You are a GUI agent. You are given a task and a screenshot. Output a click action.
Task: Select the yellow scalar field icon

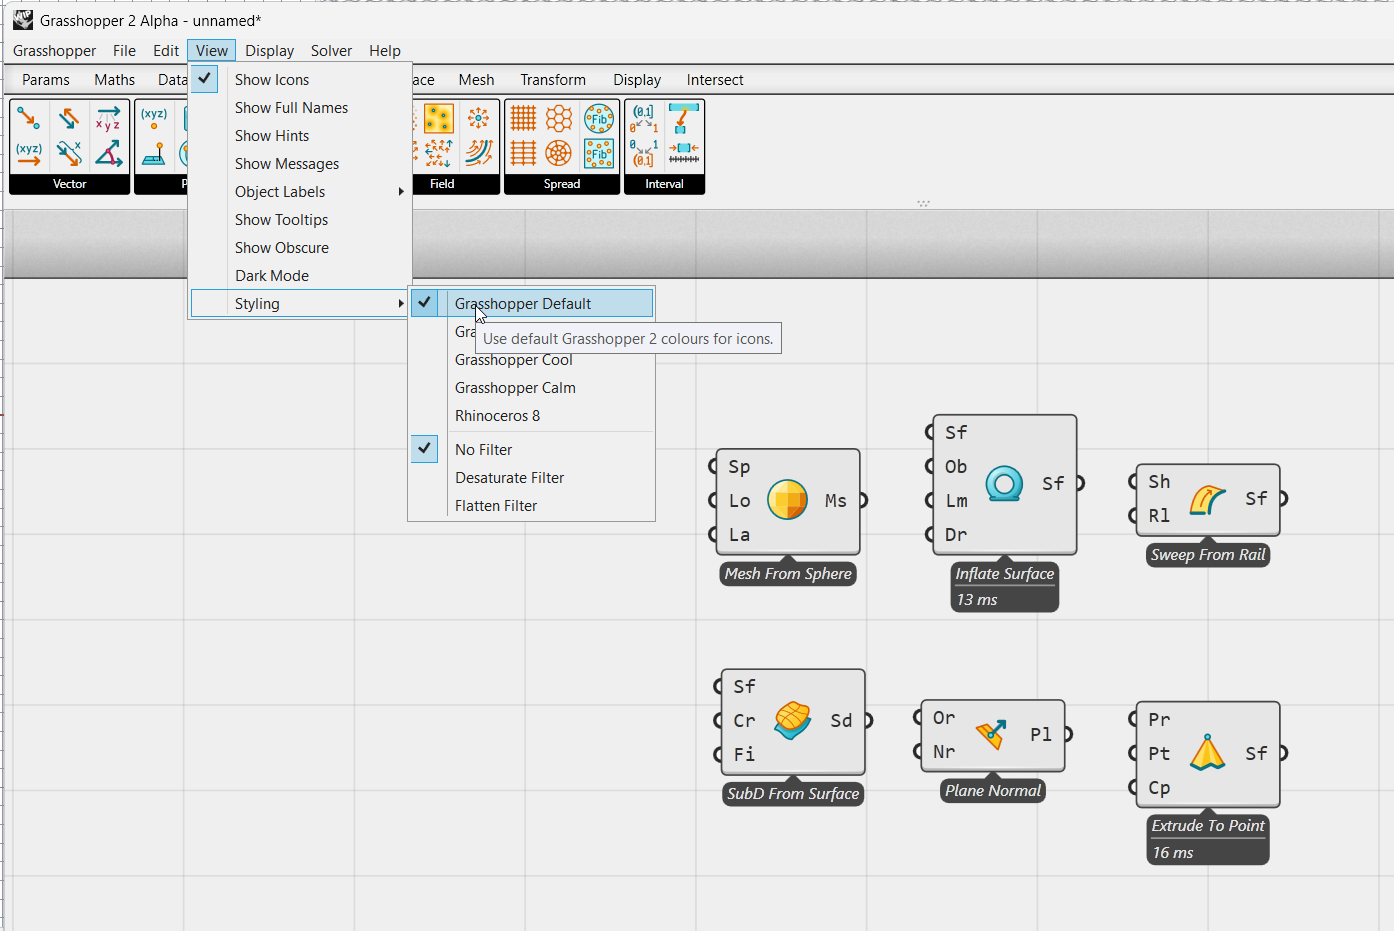[439, 119]
